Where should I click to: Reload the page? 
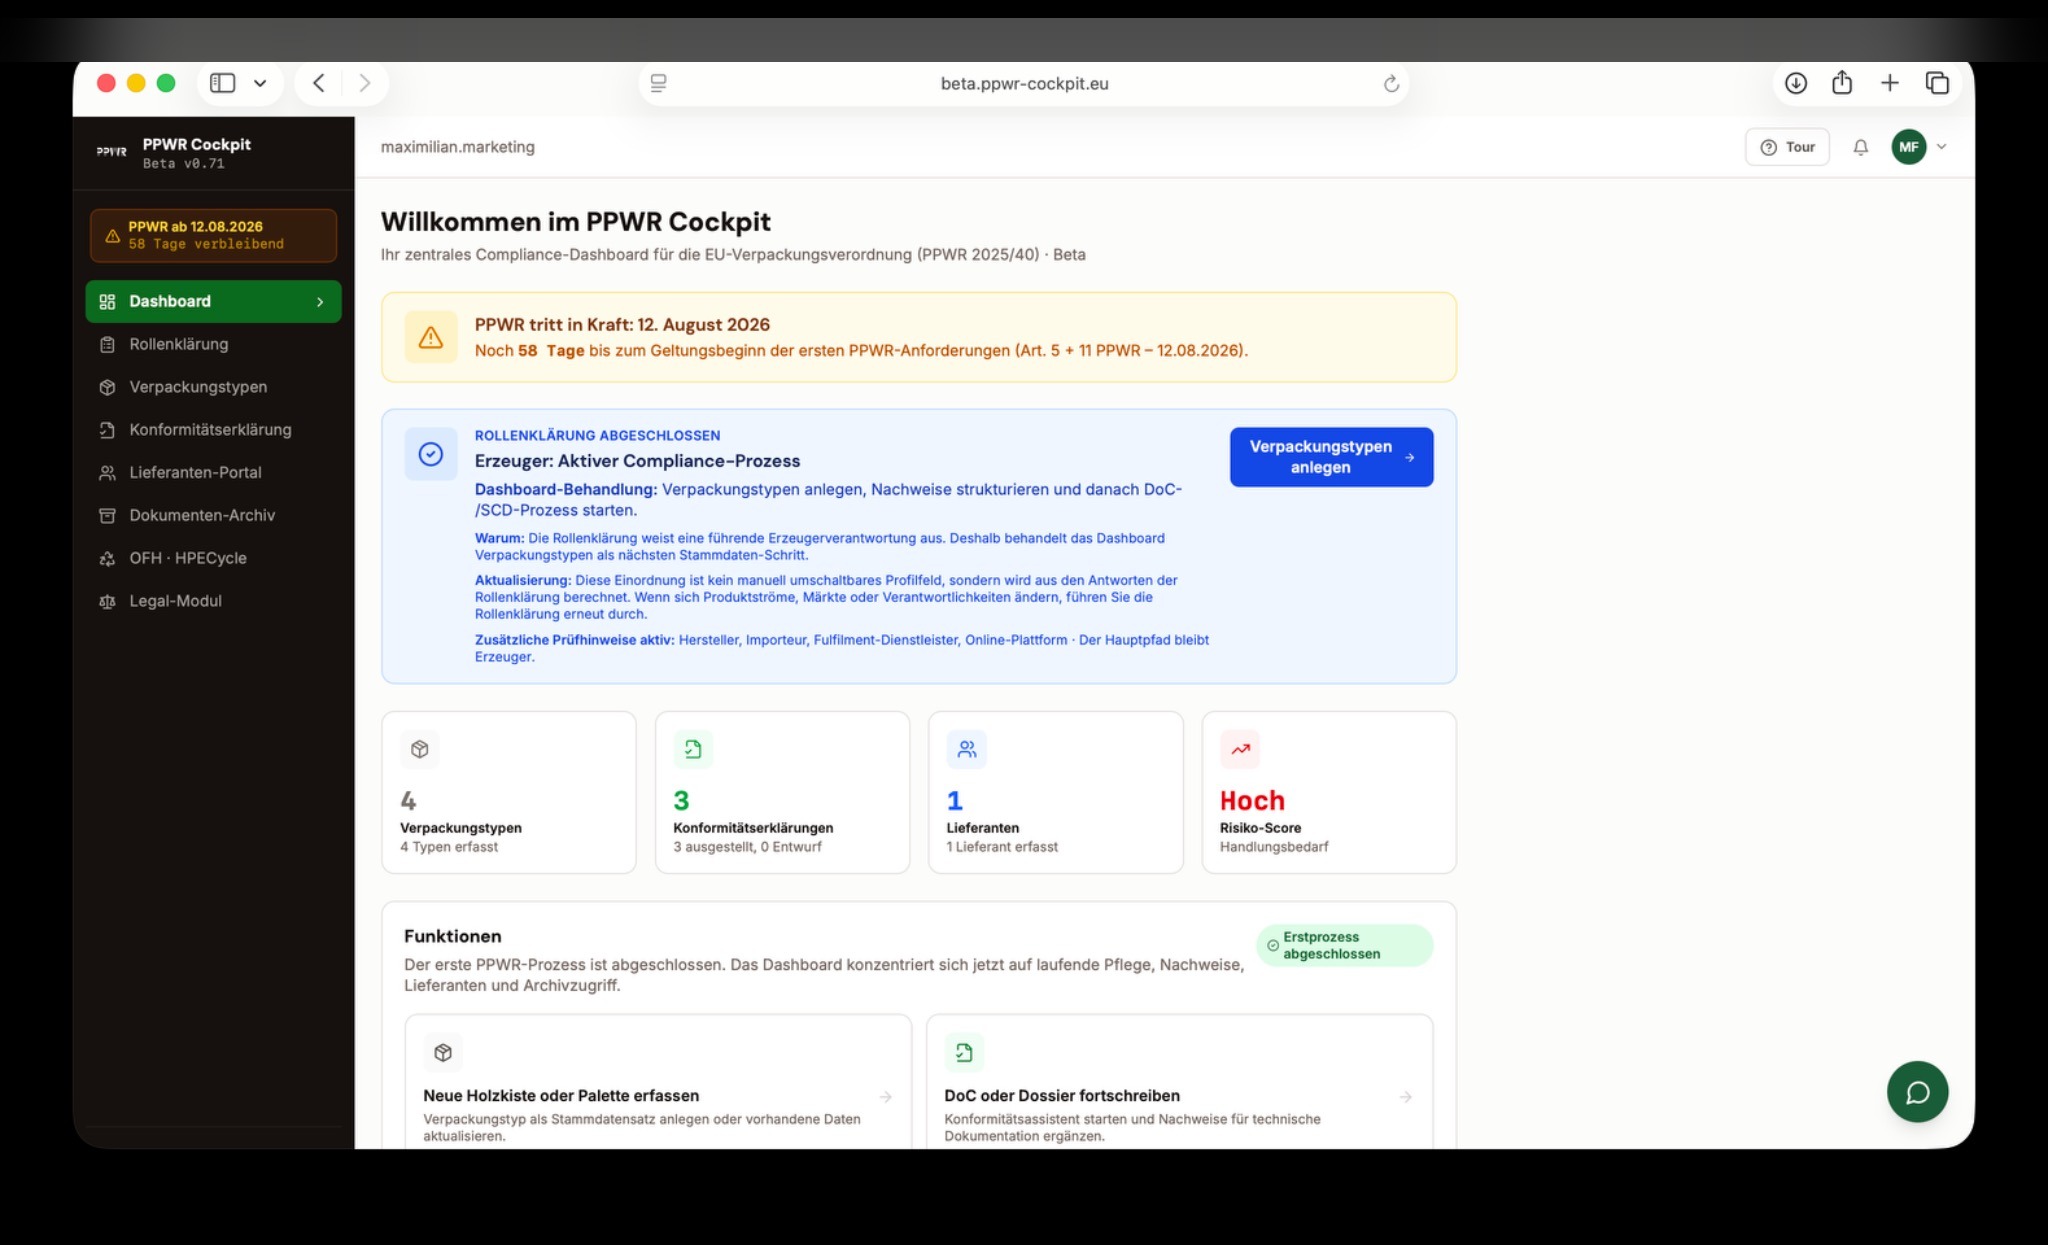click(1391, 84)
